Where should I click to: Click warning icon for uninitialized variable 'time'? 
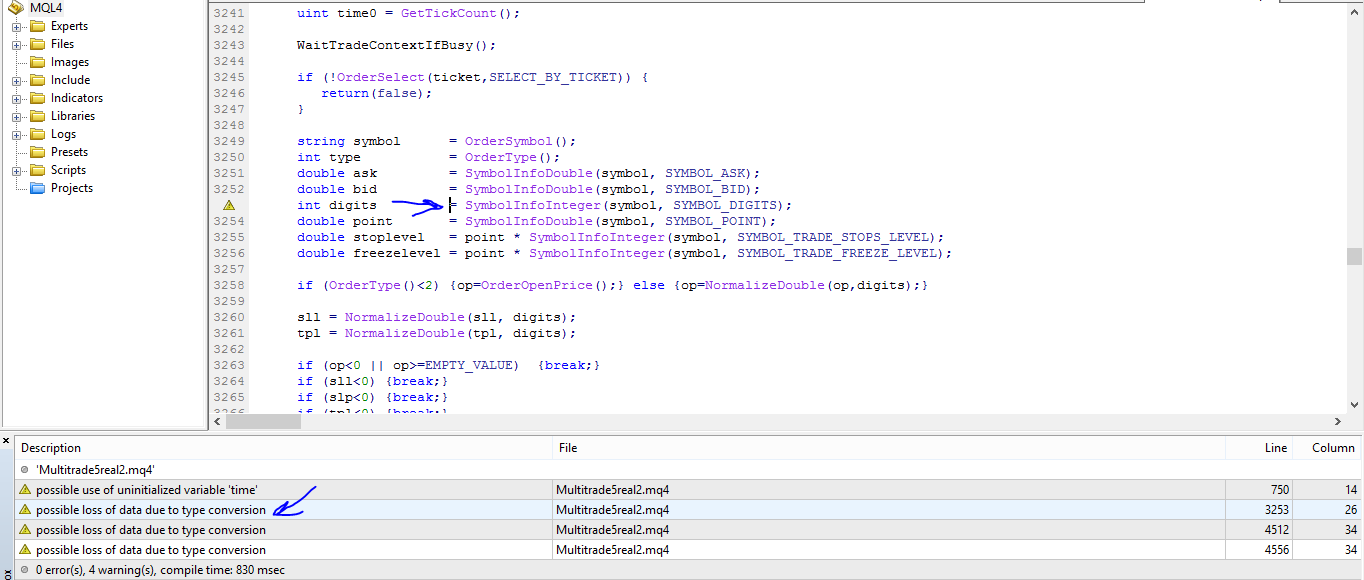(25, 490)
